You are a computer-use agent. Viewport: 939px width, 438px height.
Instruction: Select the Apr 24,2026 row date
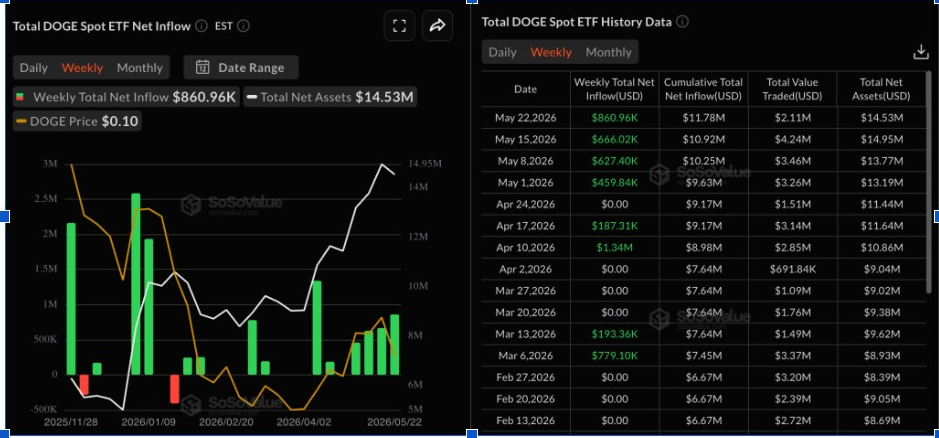[525, 204]
